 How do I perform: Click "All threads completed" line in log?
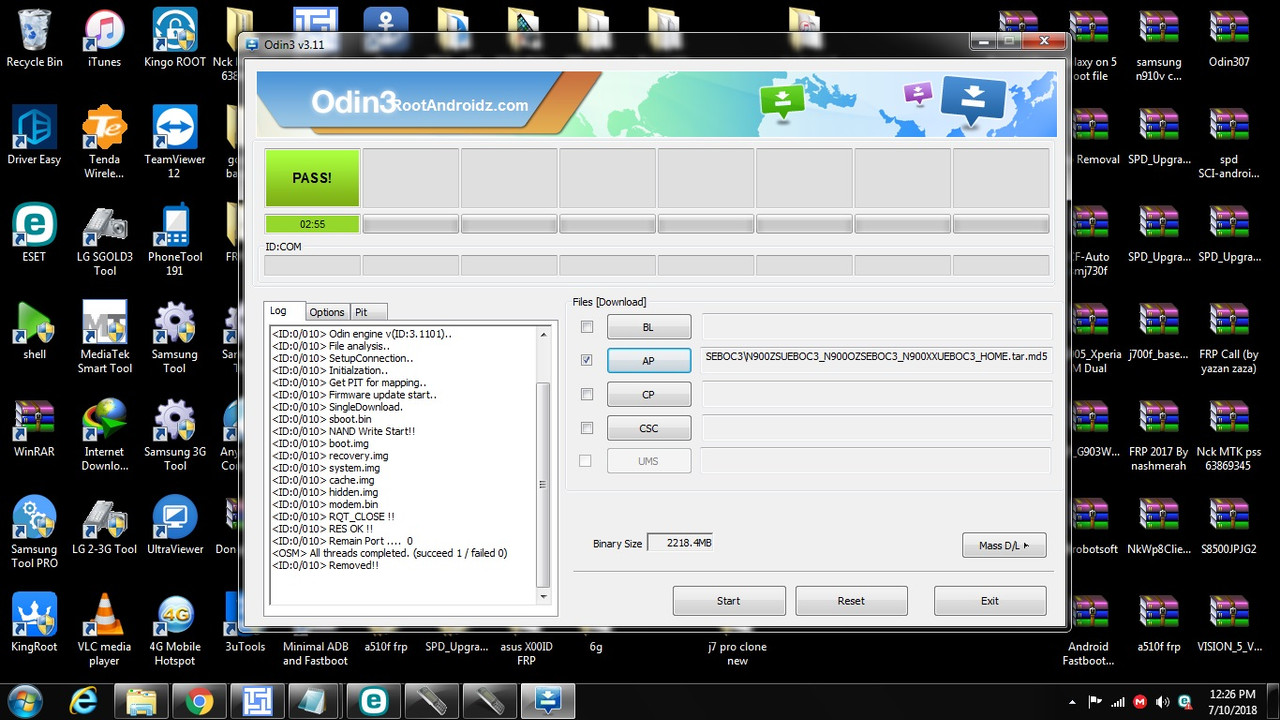click(x=390, y=553)
